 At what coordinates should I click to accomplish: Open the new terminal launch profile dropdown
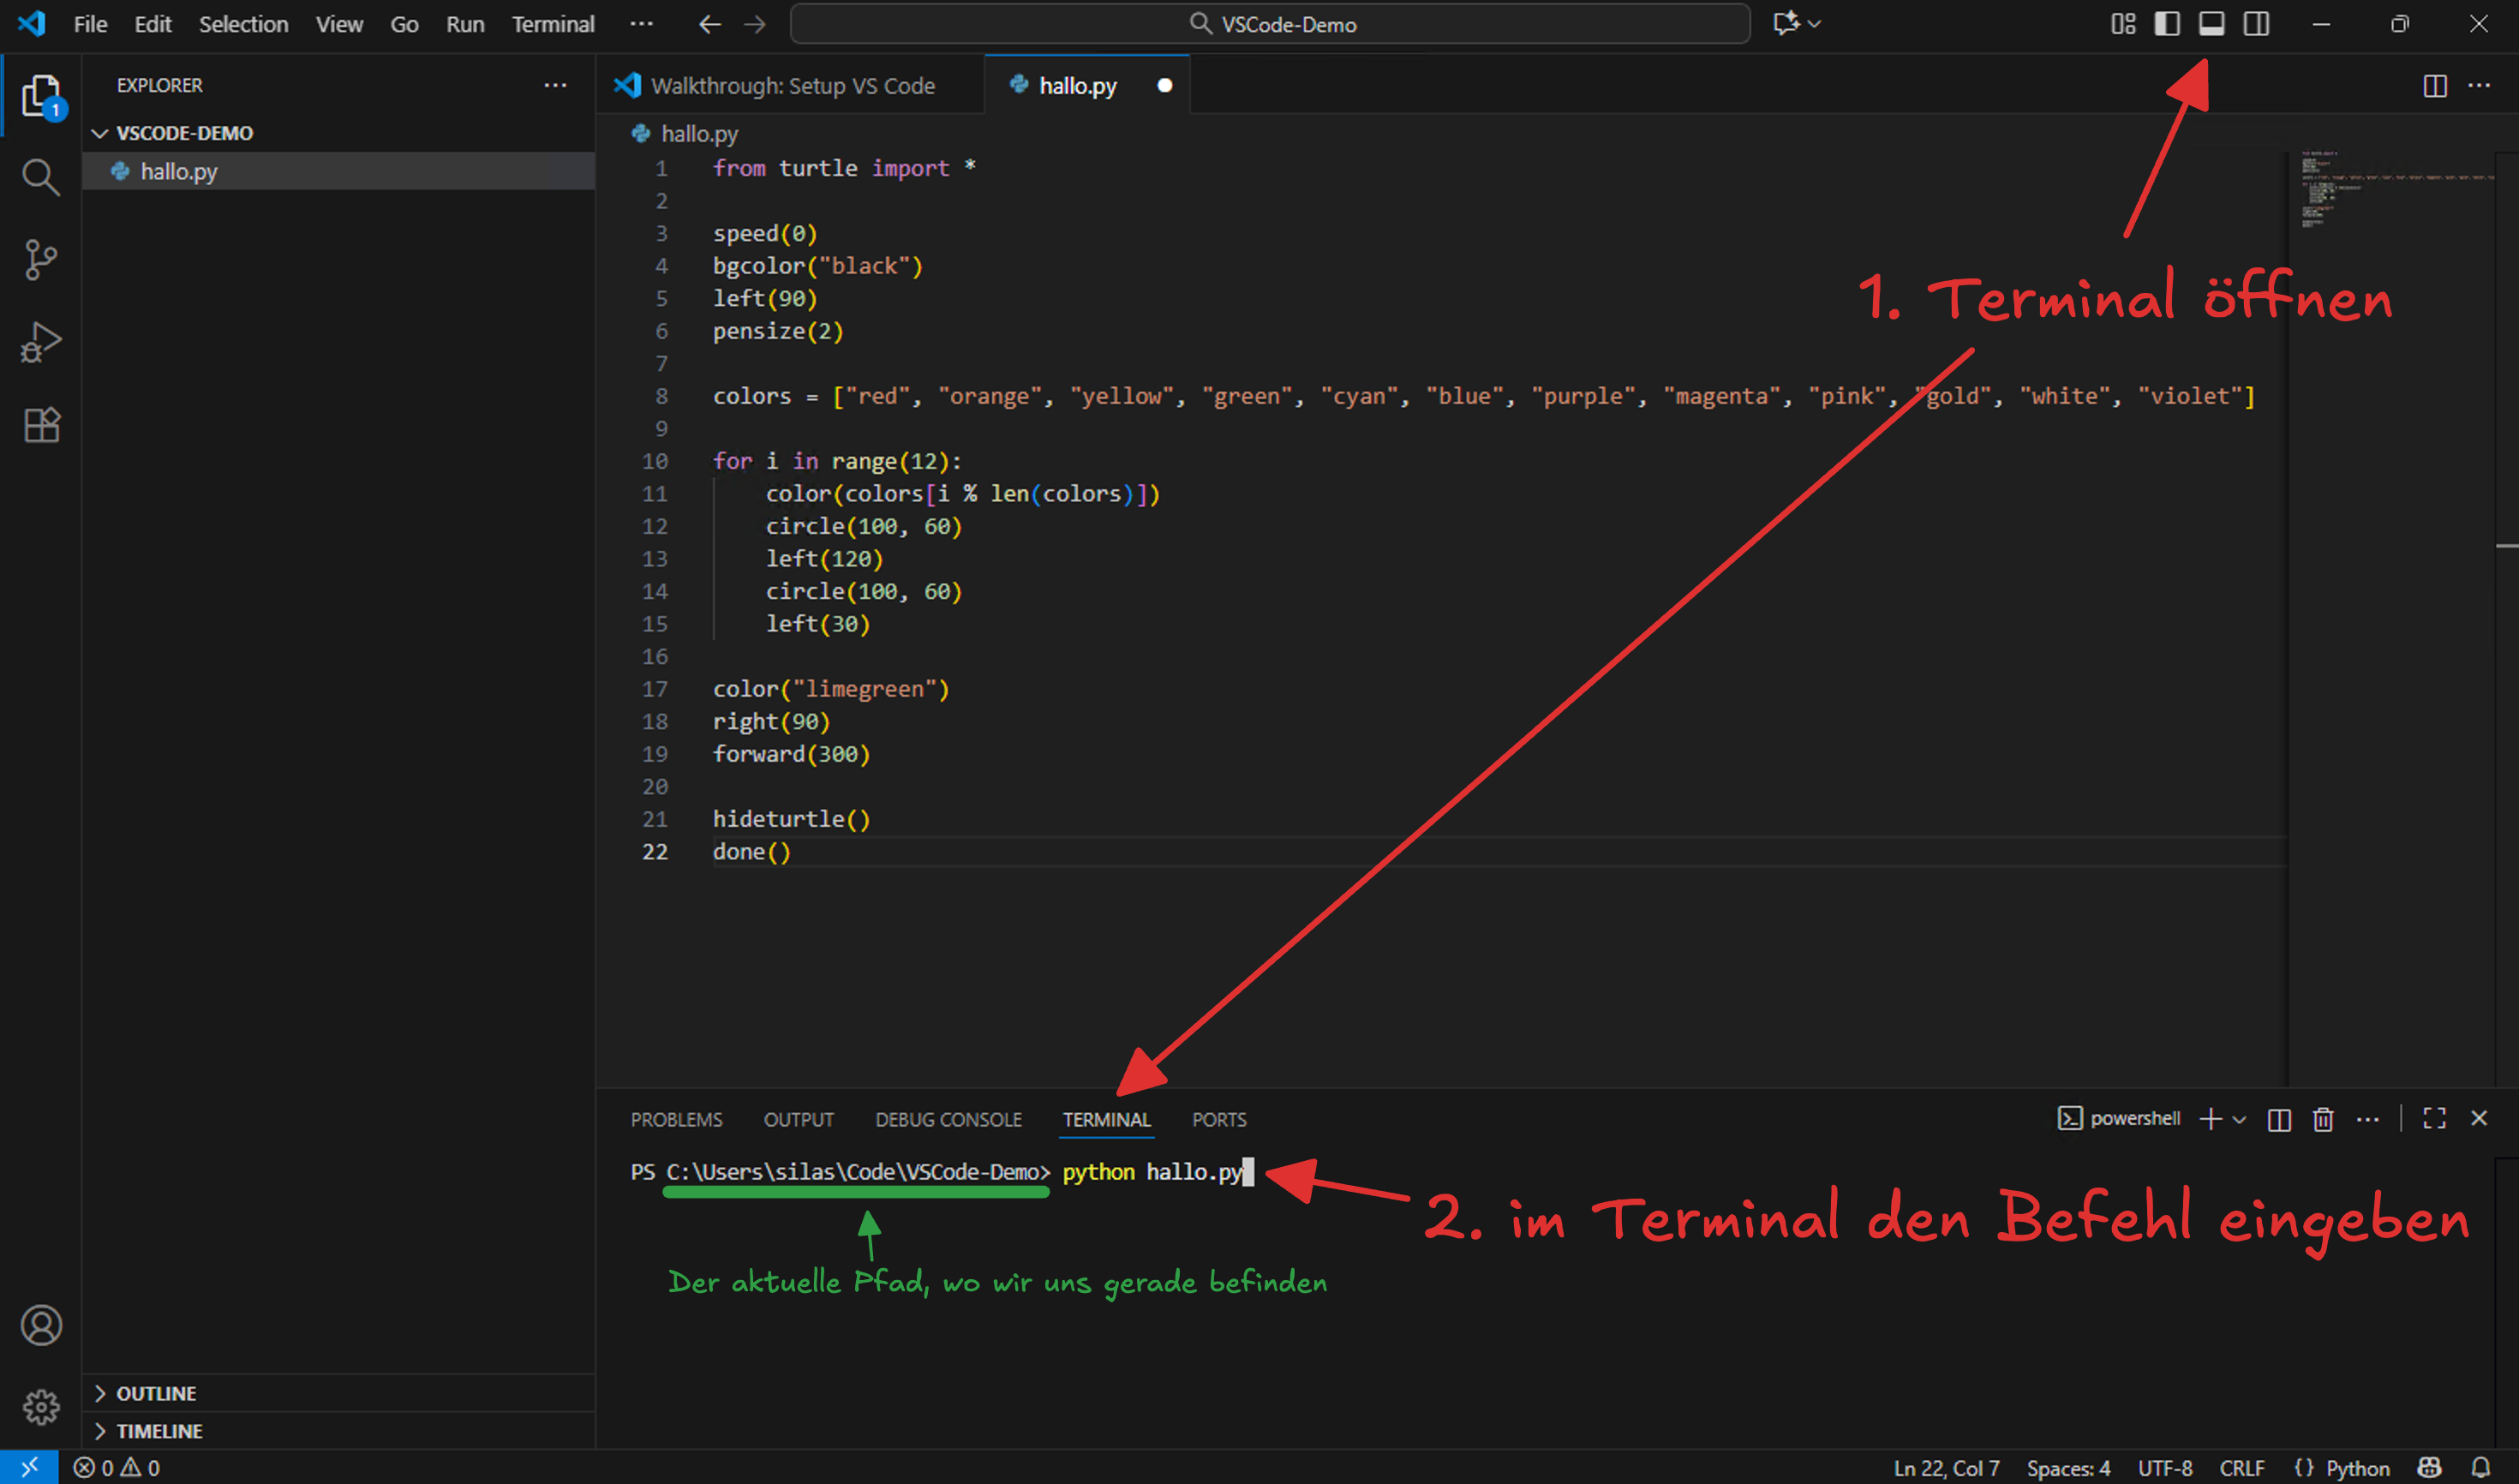pos(2240,1119)
